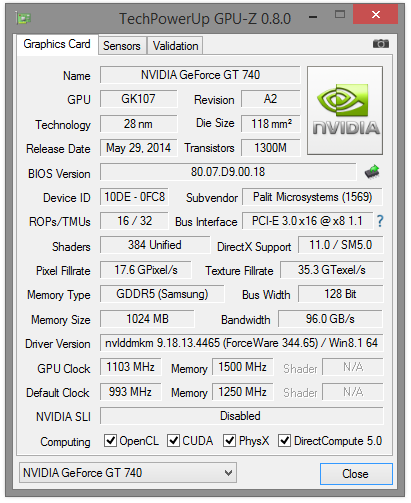Screen dimensions: 411x503
Task: Save BIOS using the green chip icon
Action: tap(372, 172)
